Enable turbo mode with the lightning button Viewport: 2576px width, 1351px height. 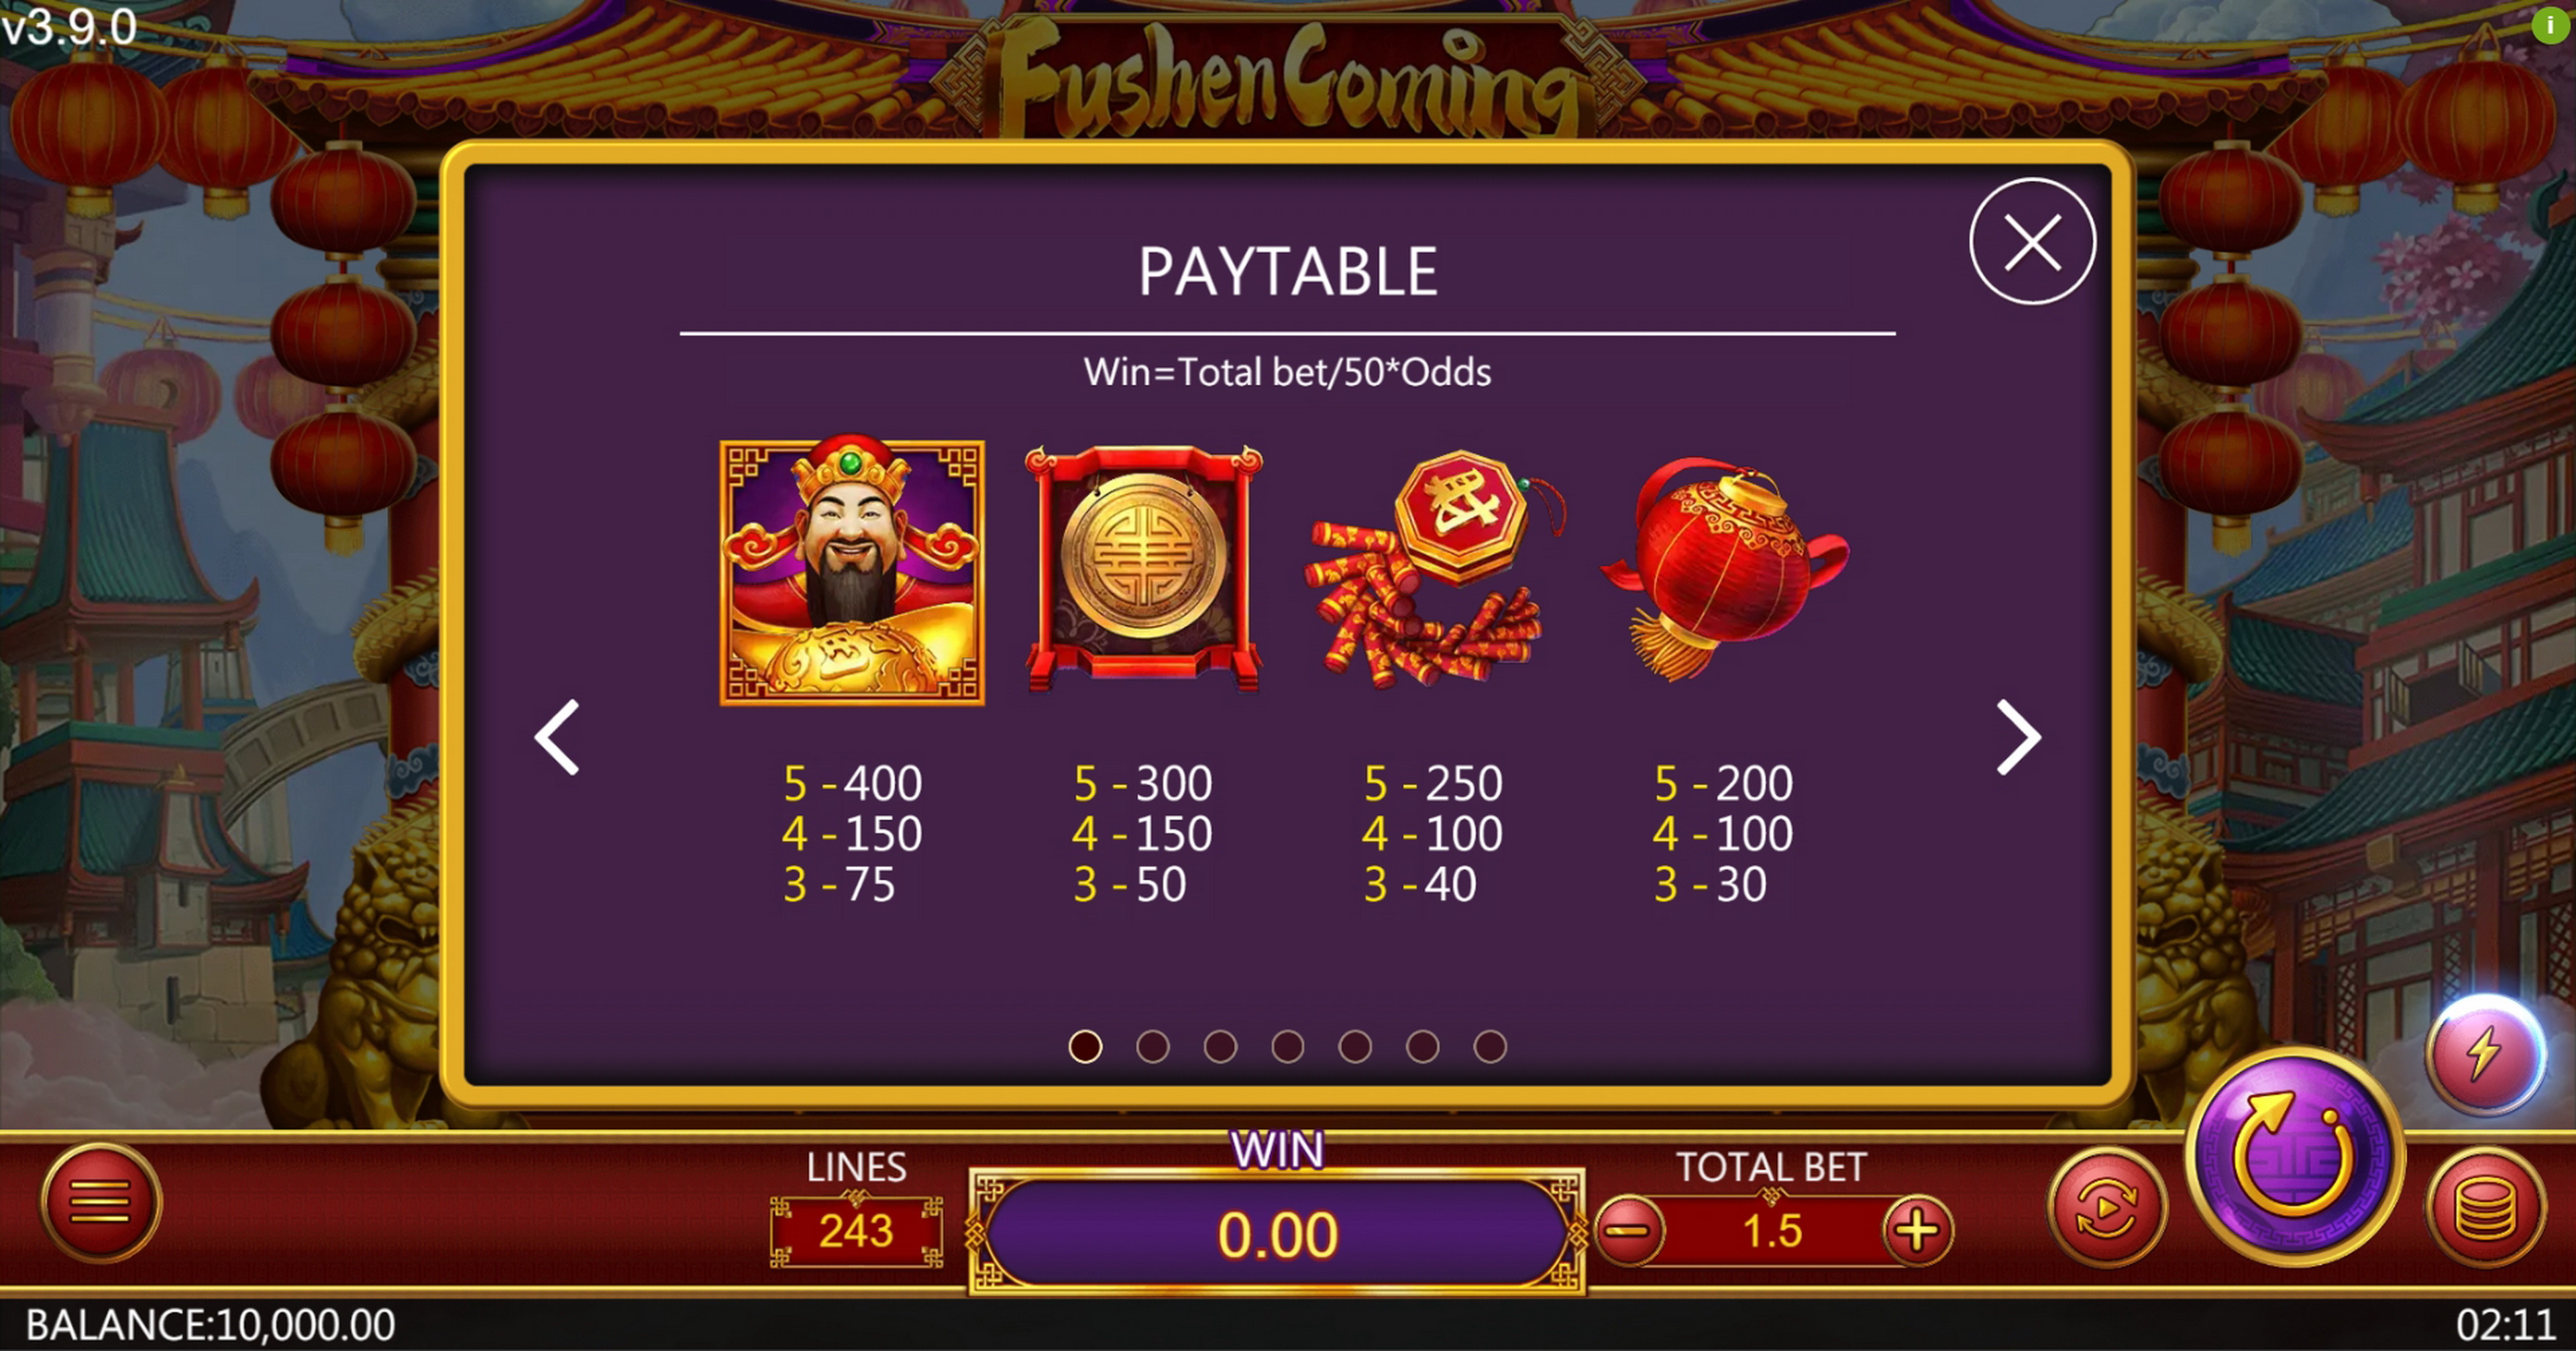click(x=2485, y=1054)
